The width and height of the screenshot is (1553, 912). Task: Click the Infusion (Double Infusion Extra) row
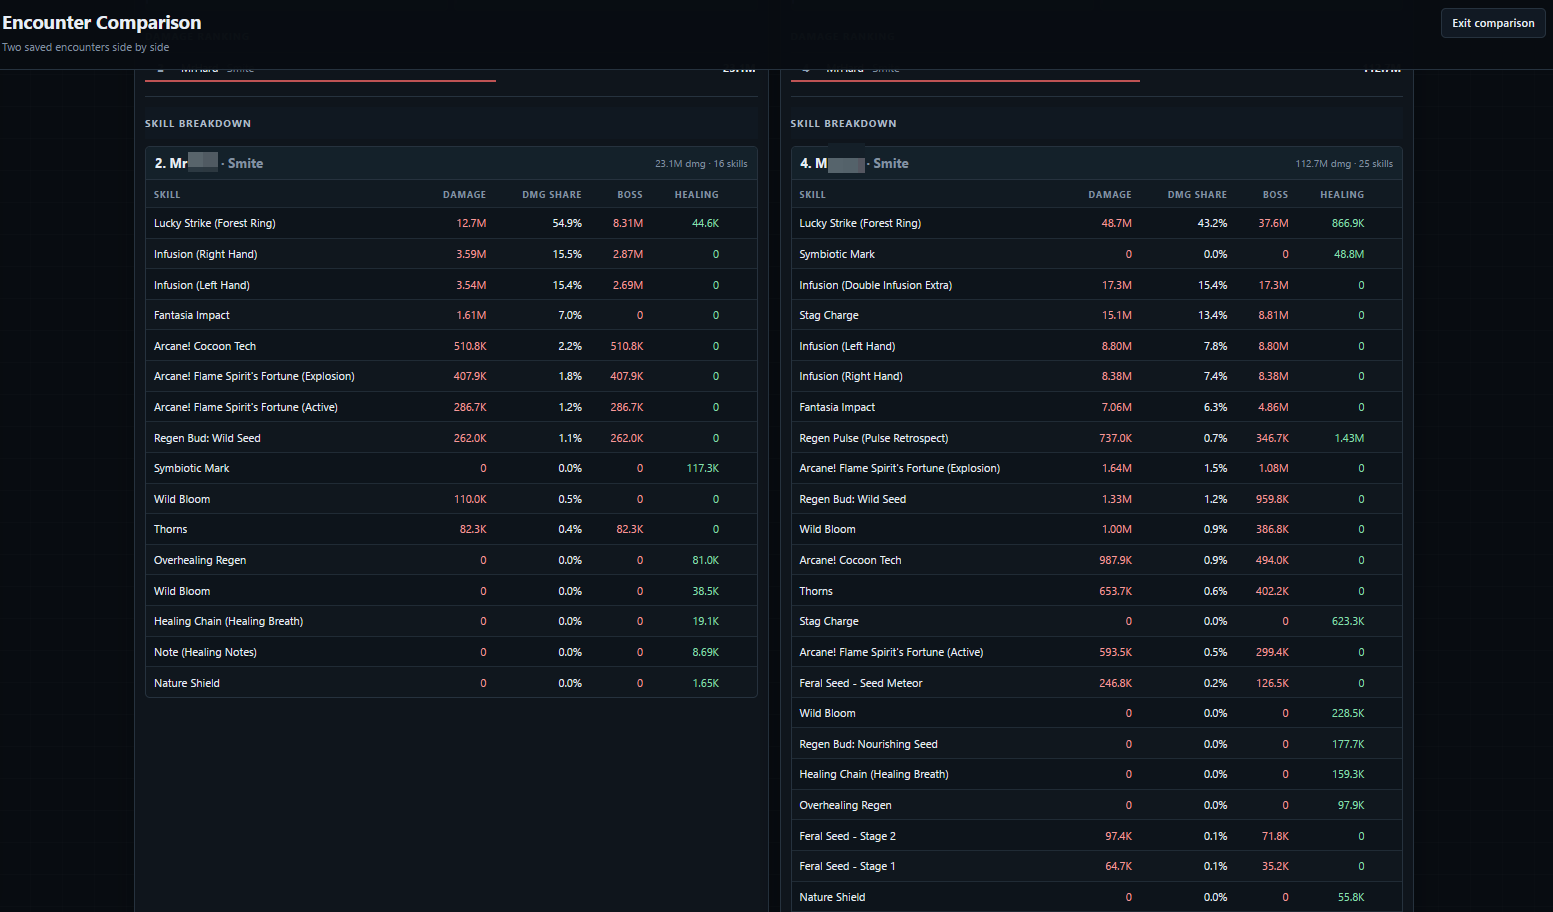1096,285
